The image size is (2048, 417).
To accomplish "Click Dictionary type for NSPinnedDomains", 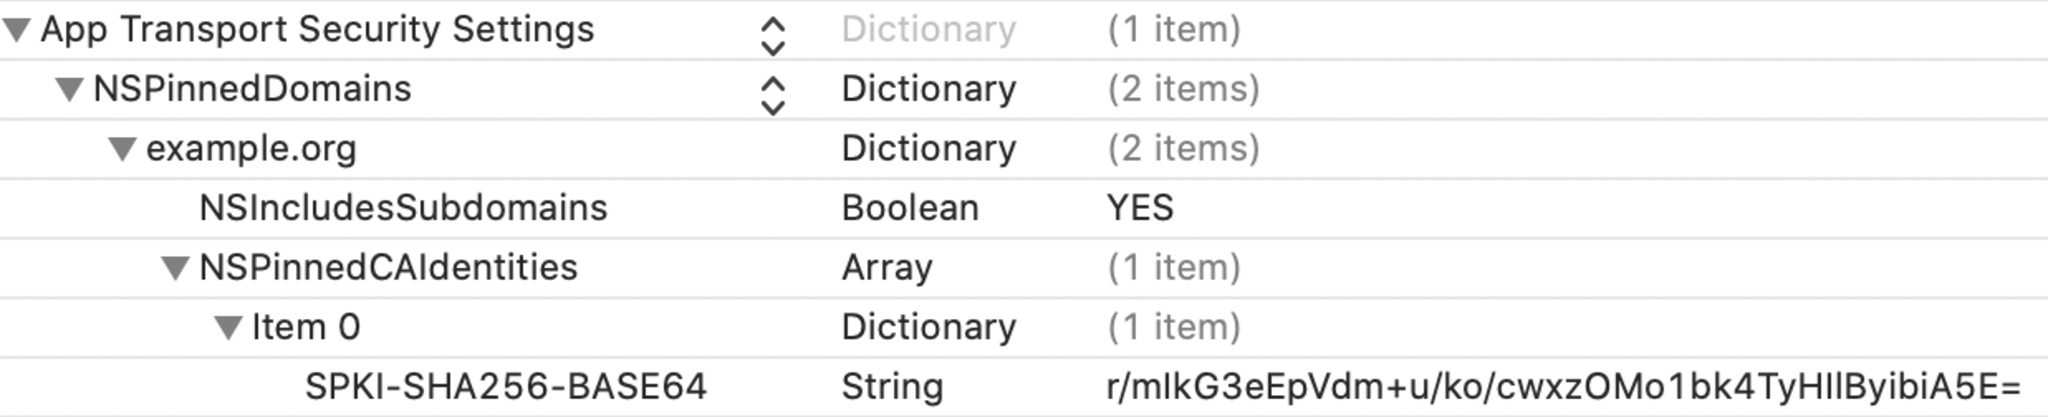I will click(929, 89).
